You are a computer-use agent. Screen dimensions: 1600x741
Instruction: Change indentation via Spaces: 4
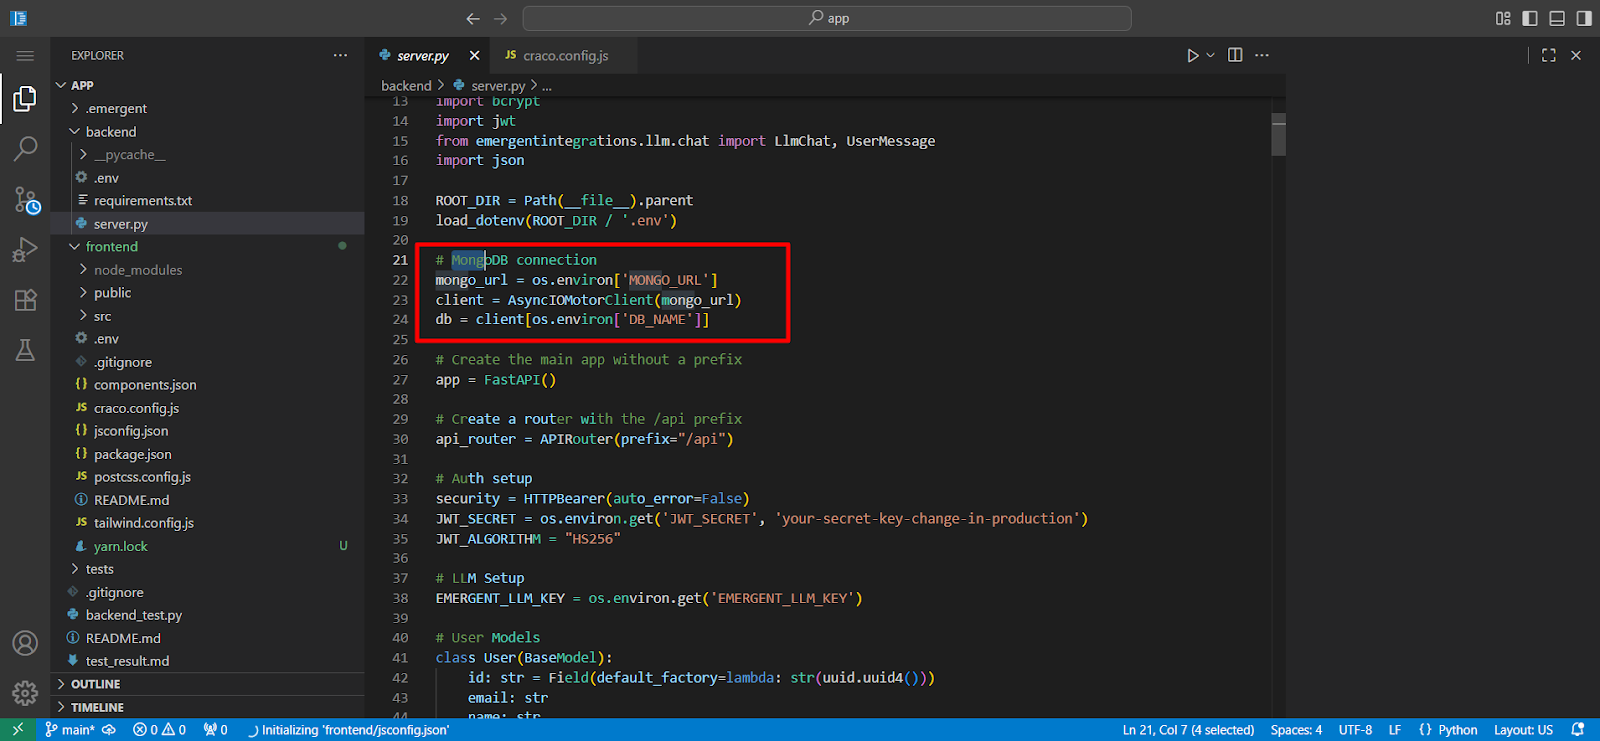pyautogui.click(x=1296, y=730)
